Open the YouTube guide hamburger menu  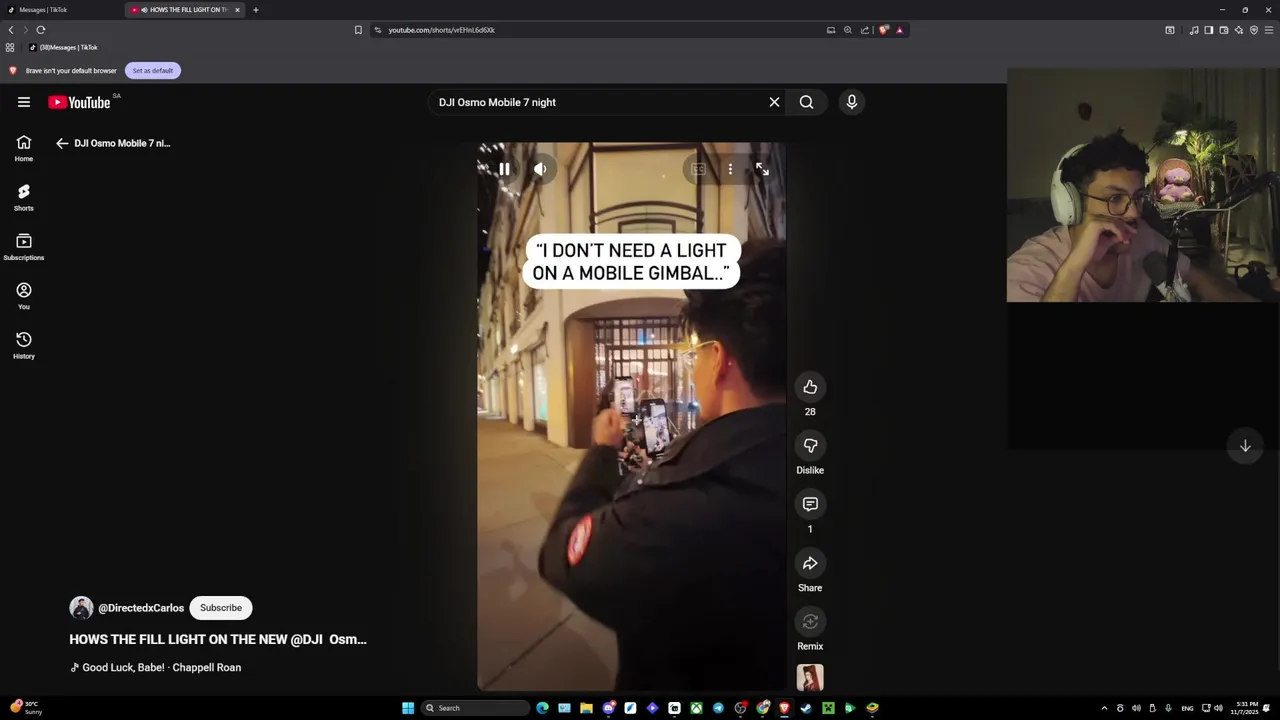(24, 102)
